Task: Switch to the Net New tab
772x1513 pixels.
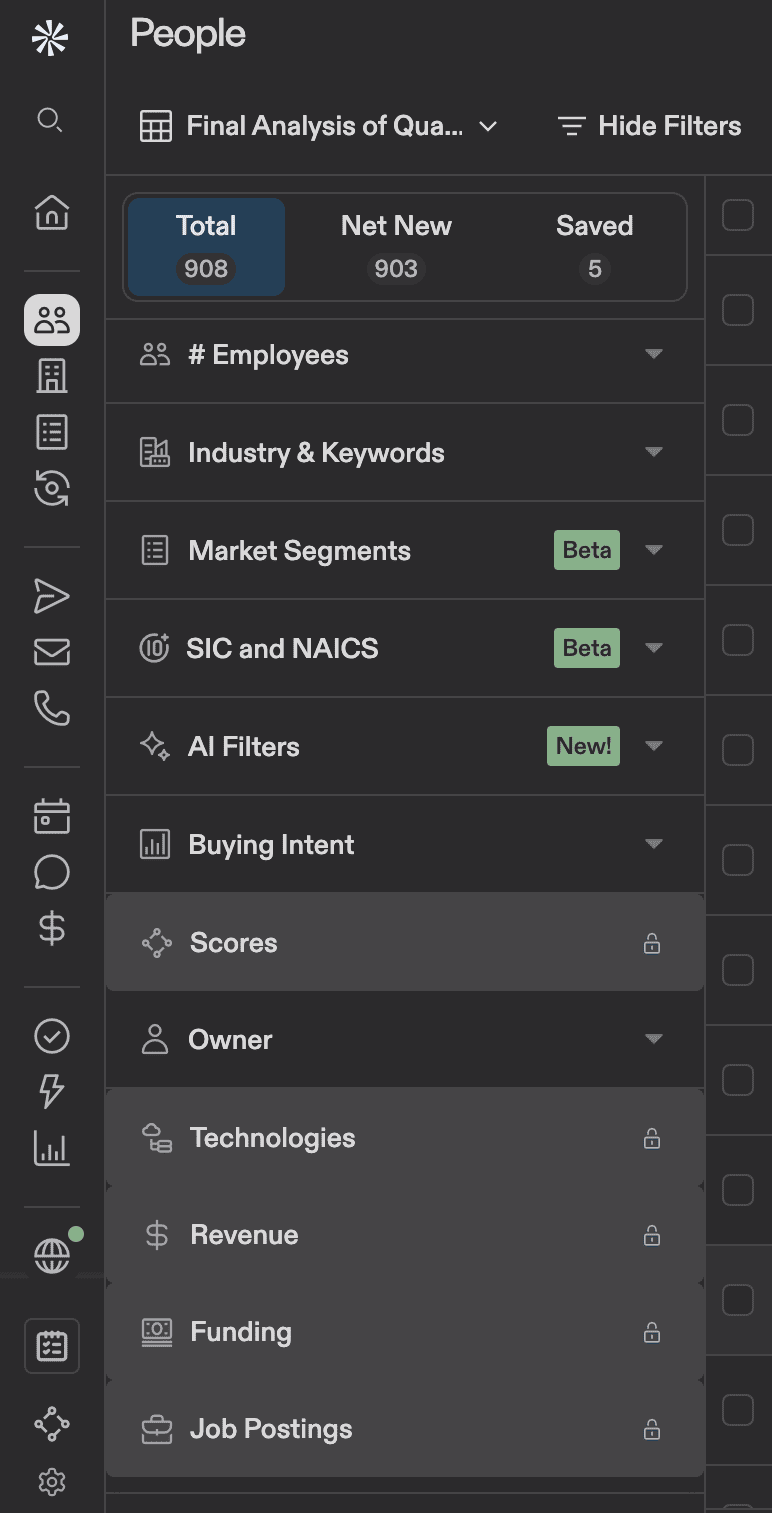Action: (x=396, y=247)
